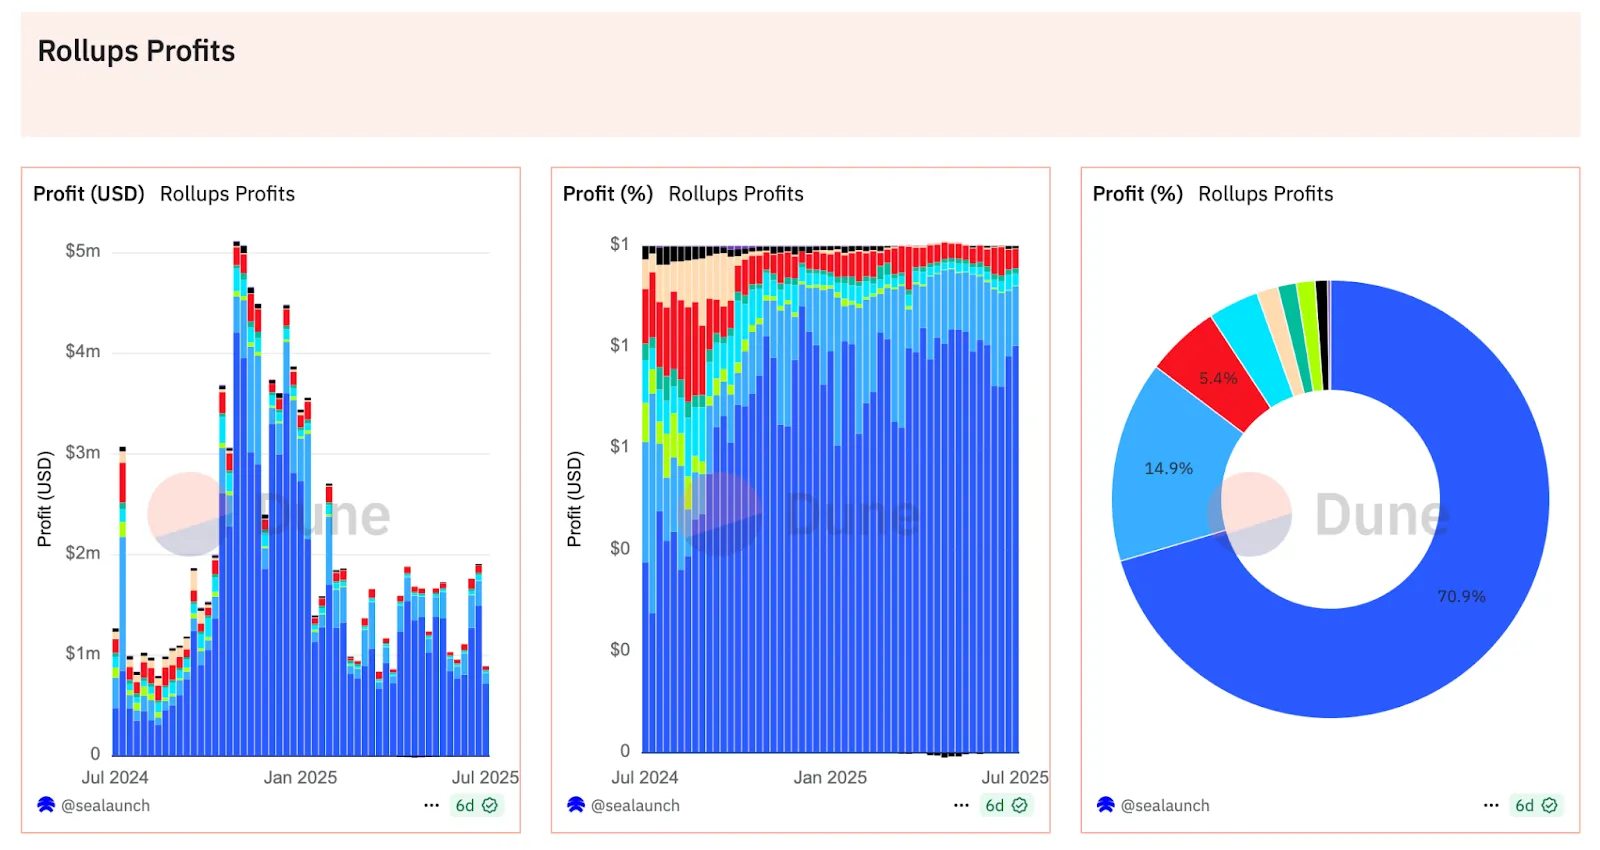1600x850 pixels.
Task: Click the title of the donut Profit (%) chart
Action: (x=1213, y=194)
